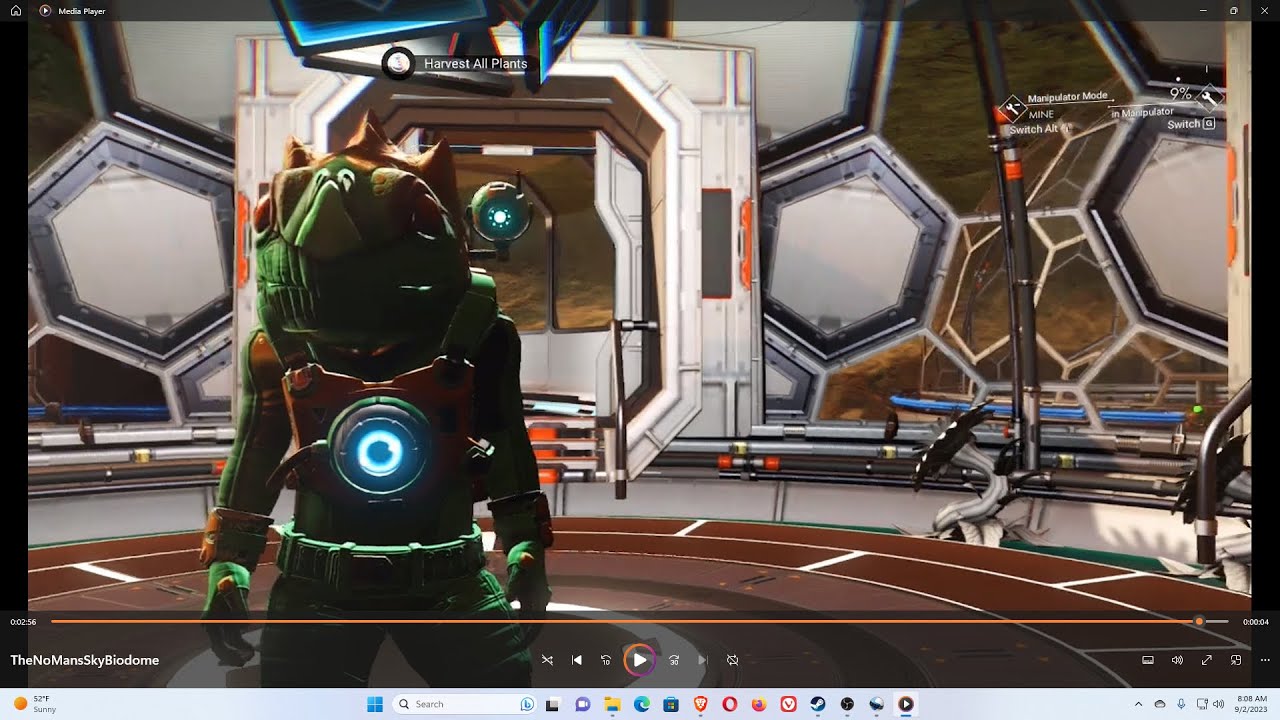Click the Manipulator Mode MINE indicator
The image size is (1280, 720).
coord(1055,105)
